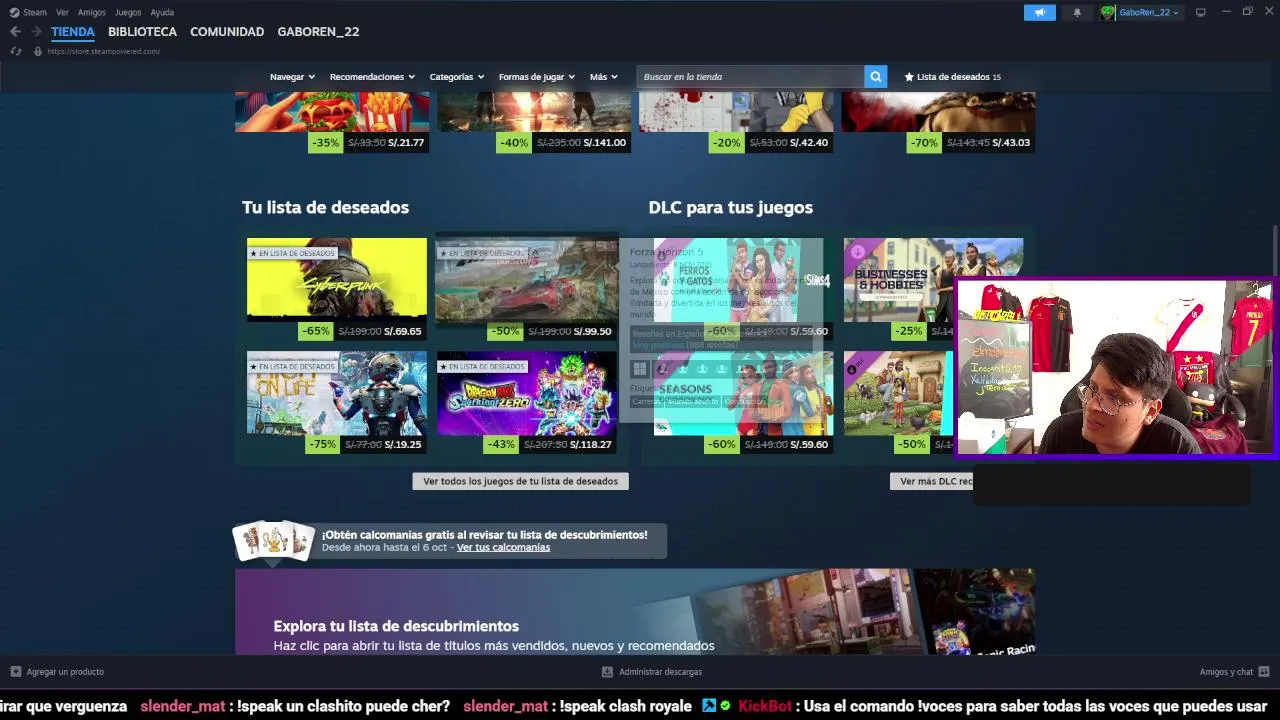
Task: Open the Ver tus calcomanías link
Action: (503, 547)
